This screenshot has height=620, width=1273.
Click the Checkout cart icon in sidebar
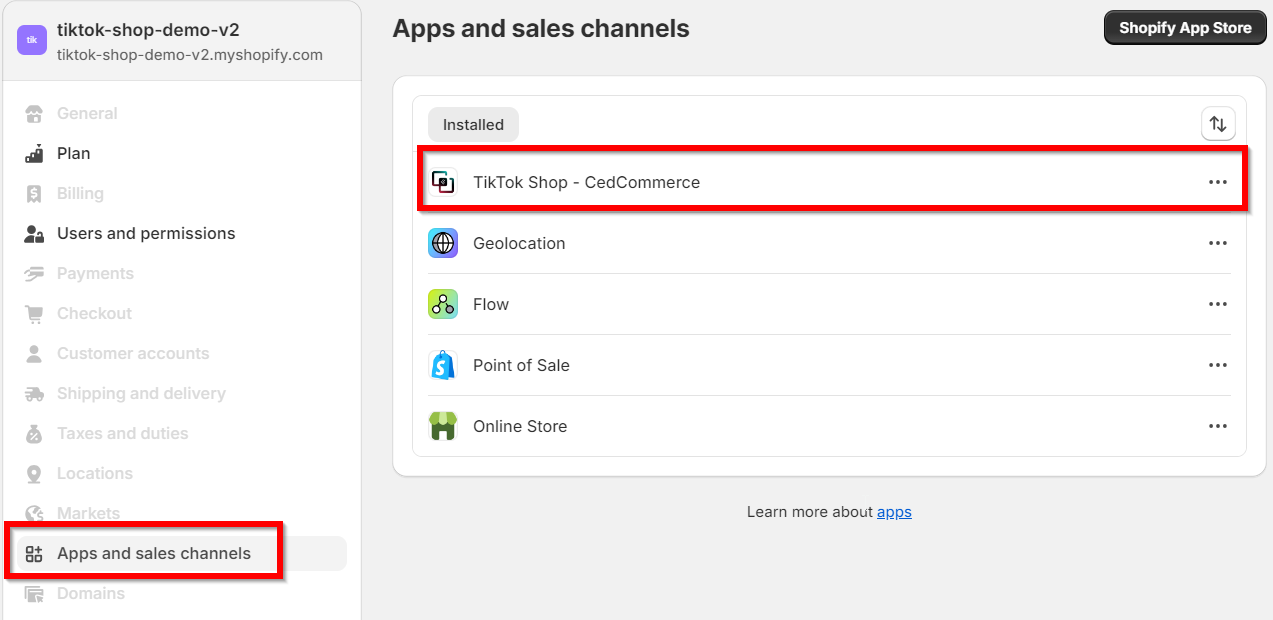click(35, 313)
